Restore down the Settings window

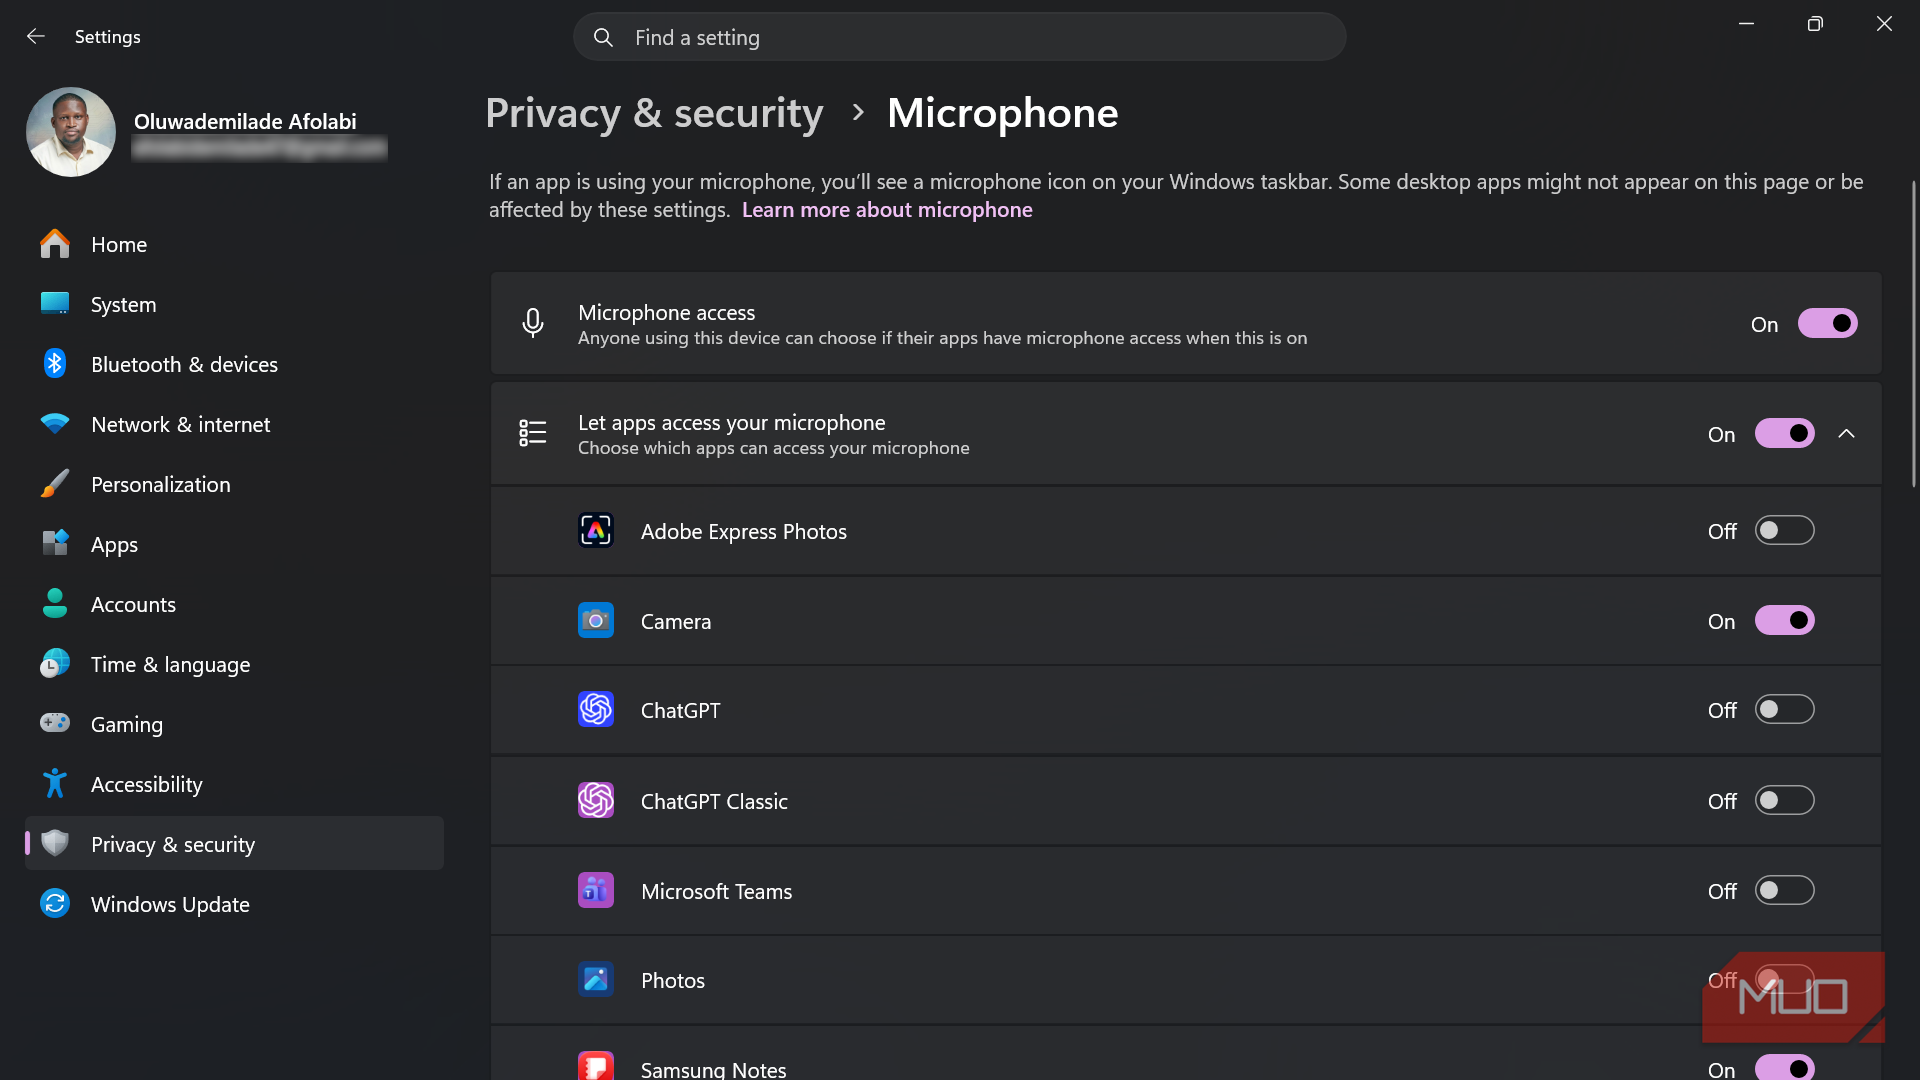(1815, 24)
